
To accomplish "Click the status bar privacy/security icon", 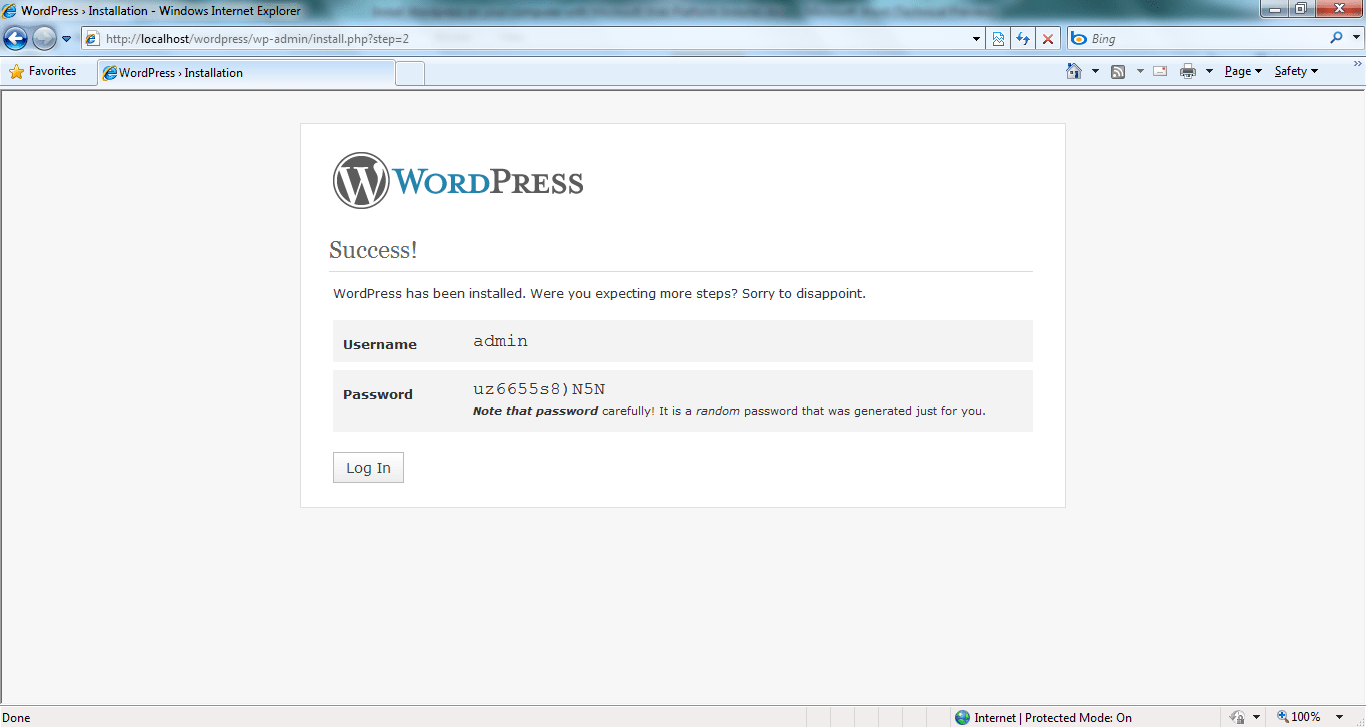I will (1237, 717).
